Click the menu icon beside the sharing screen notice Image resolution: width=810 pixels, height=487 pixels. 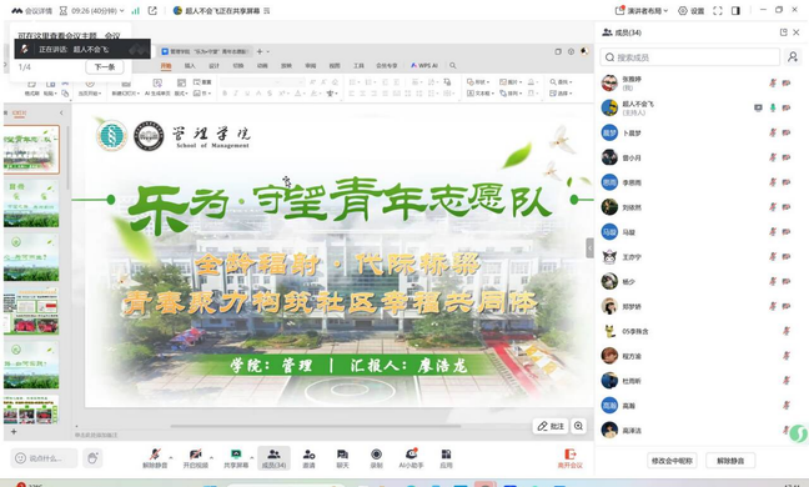pos(267,10)
